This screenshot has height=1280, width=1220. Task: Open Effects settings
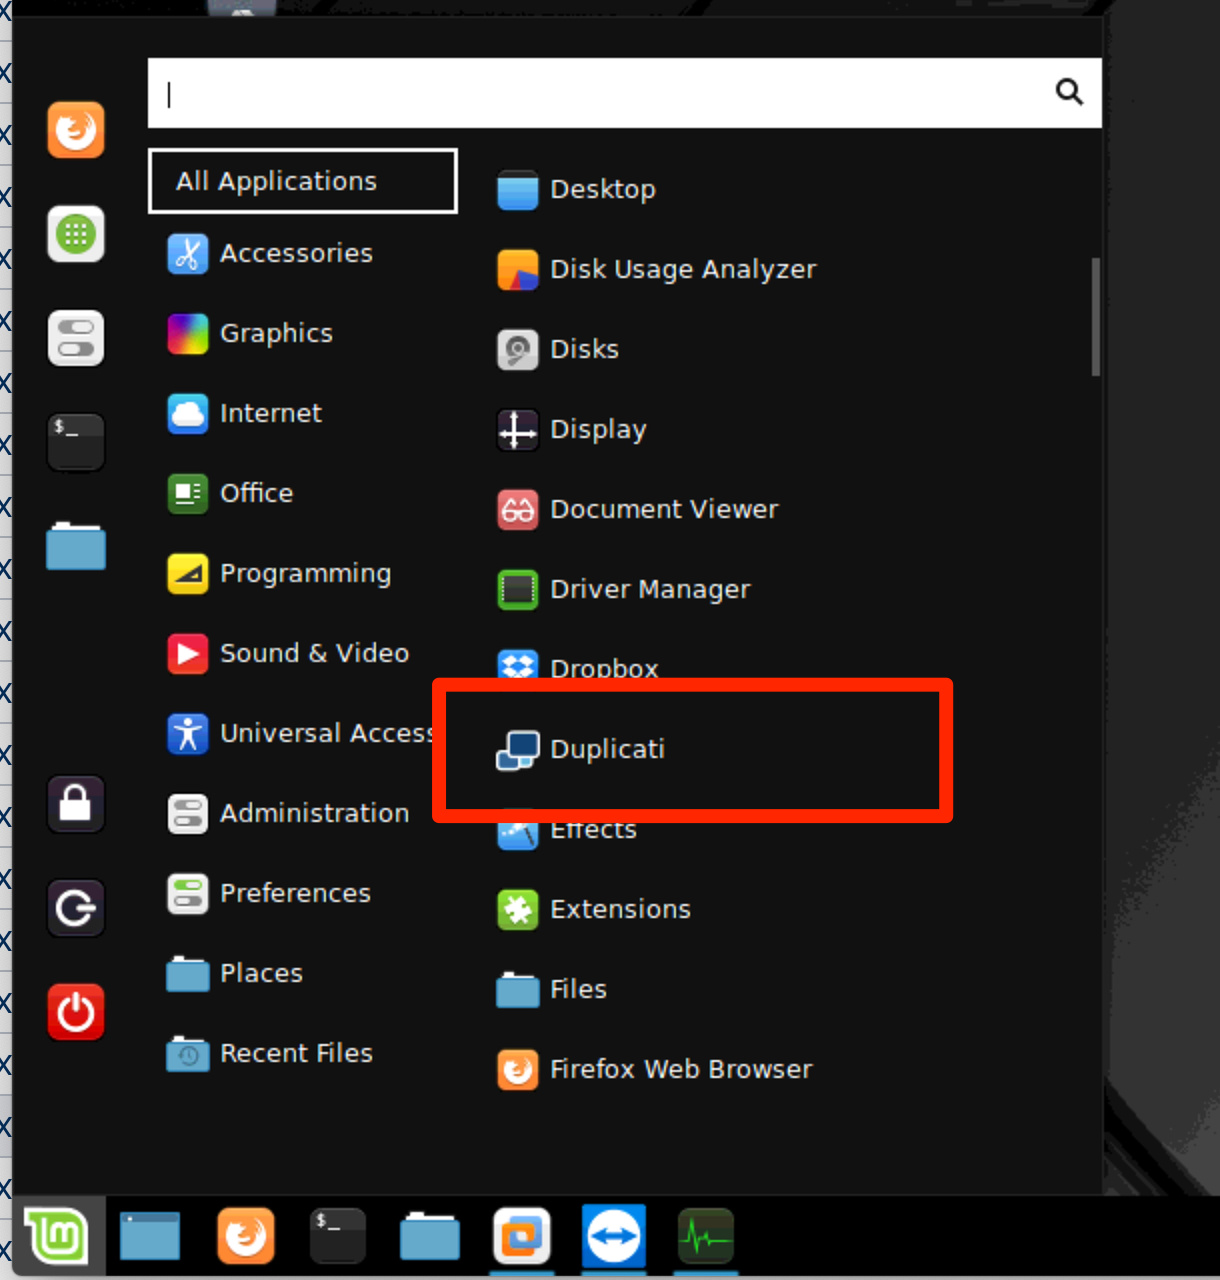click(x=567, y=830)
